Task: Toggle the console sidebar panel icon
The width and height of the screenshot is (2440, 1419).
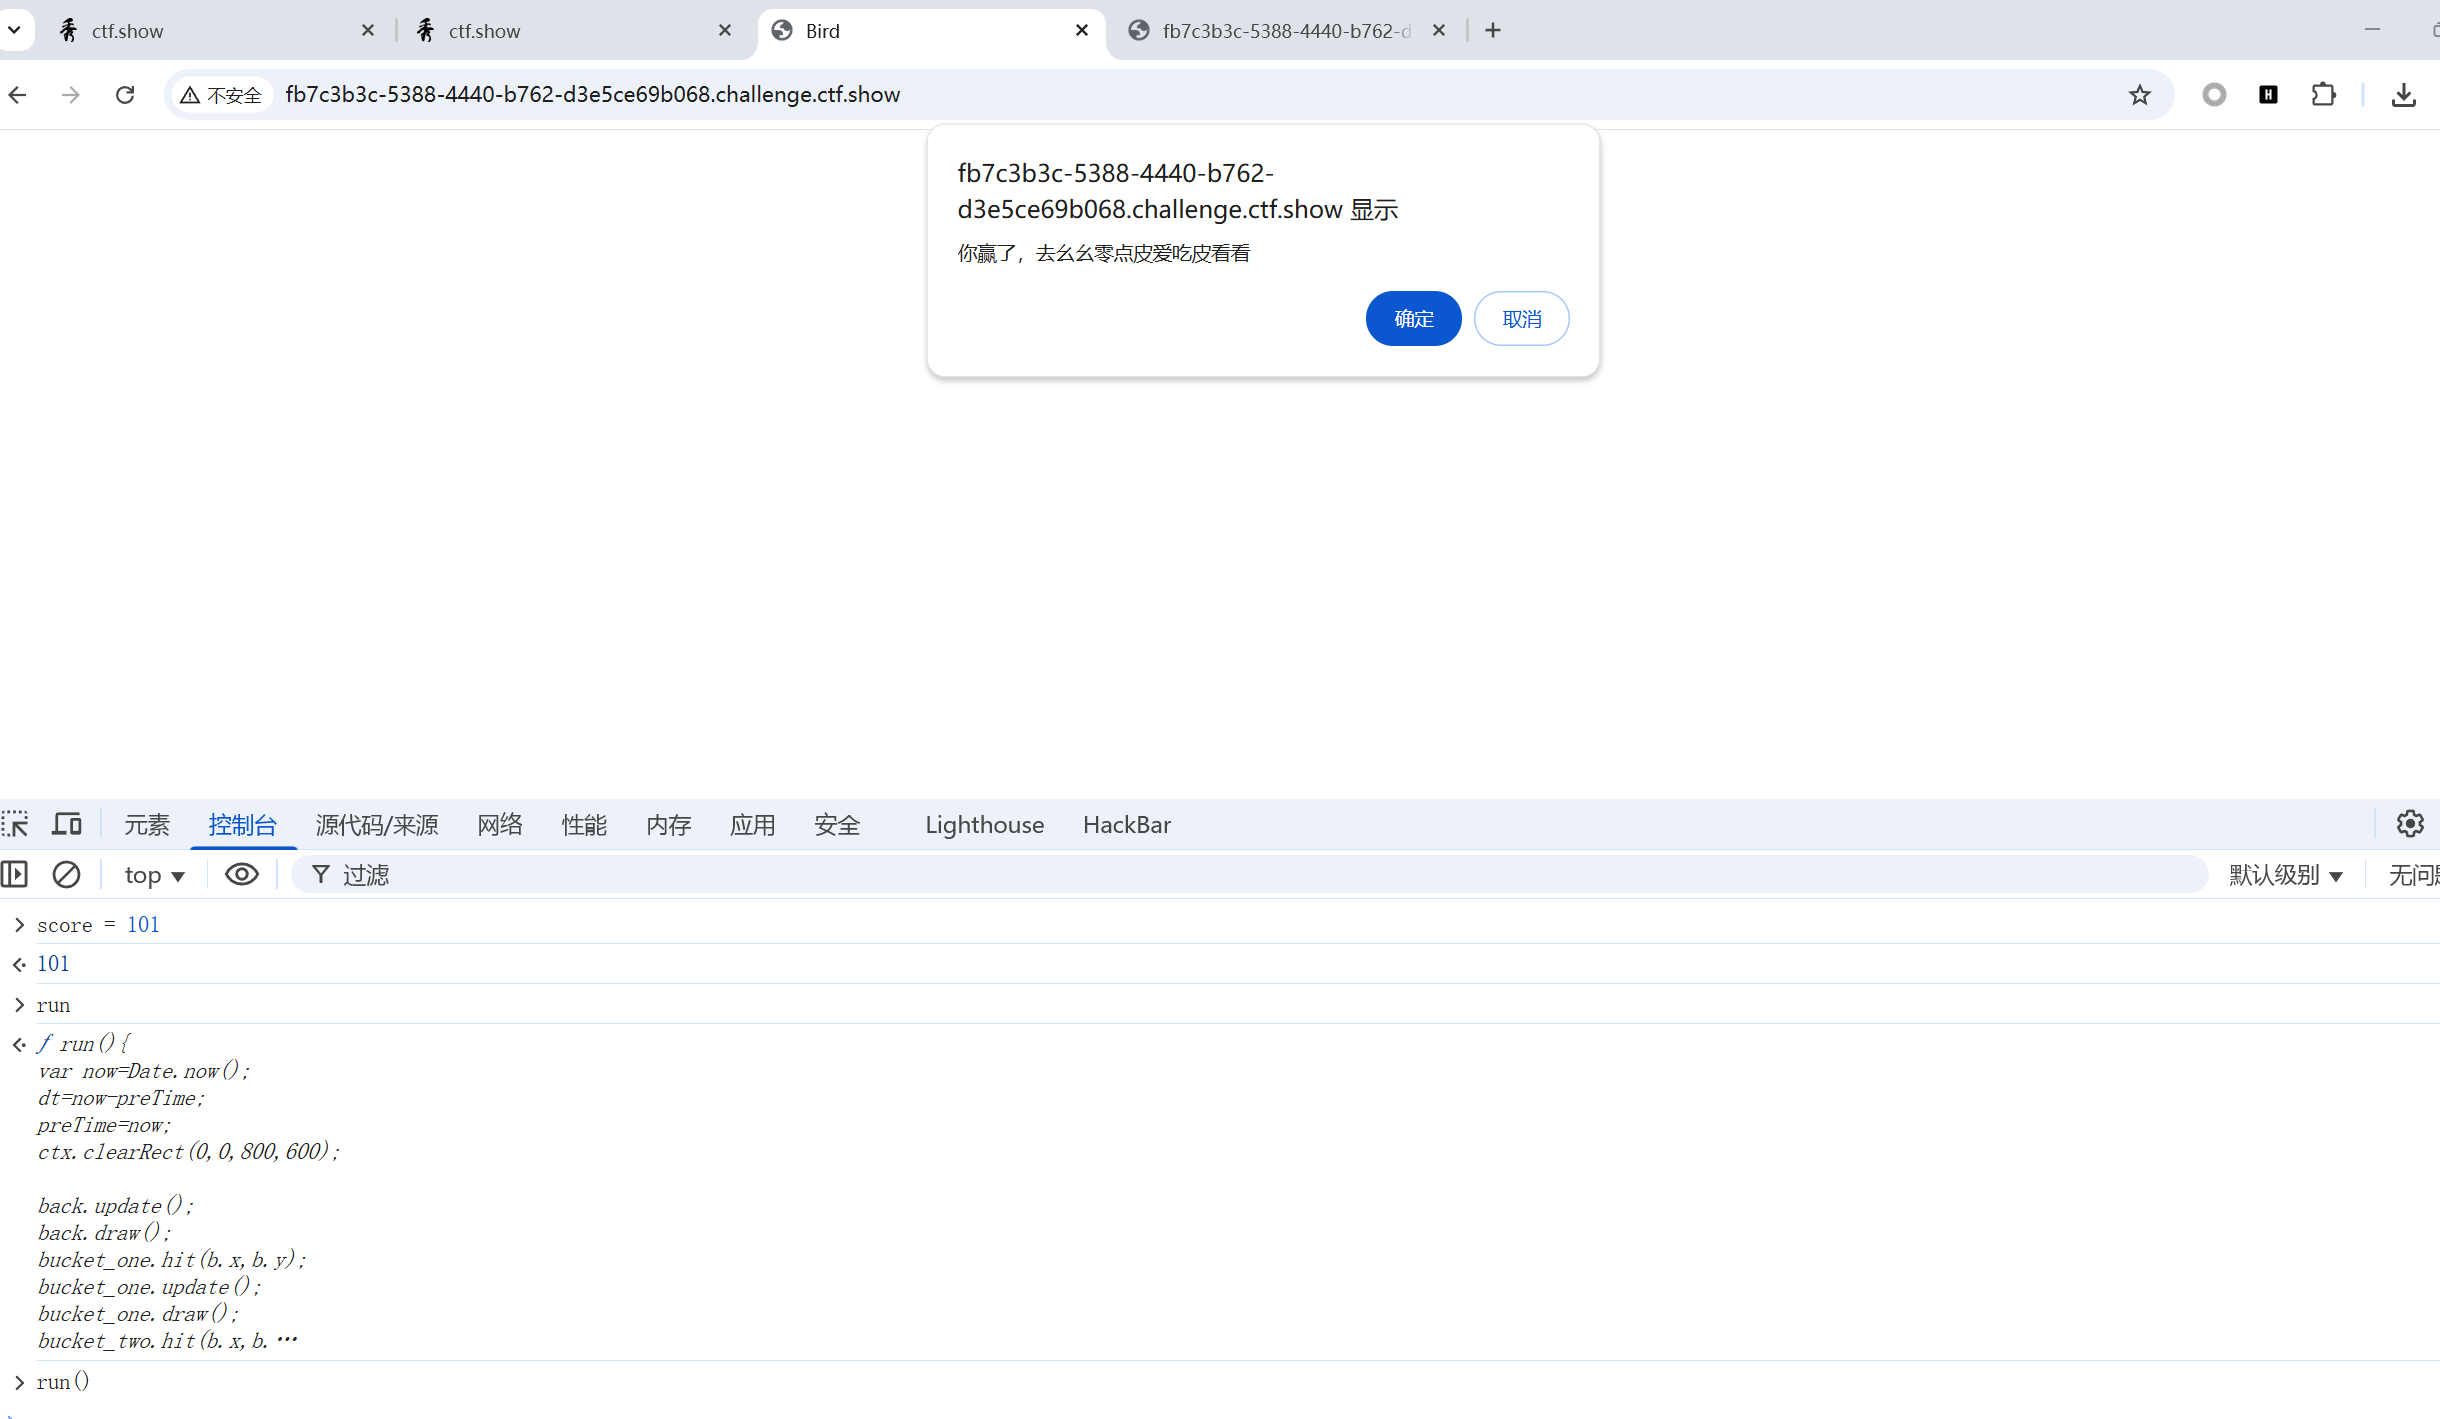Action: (x=14, y=875)
